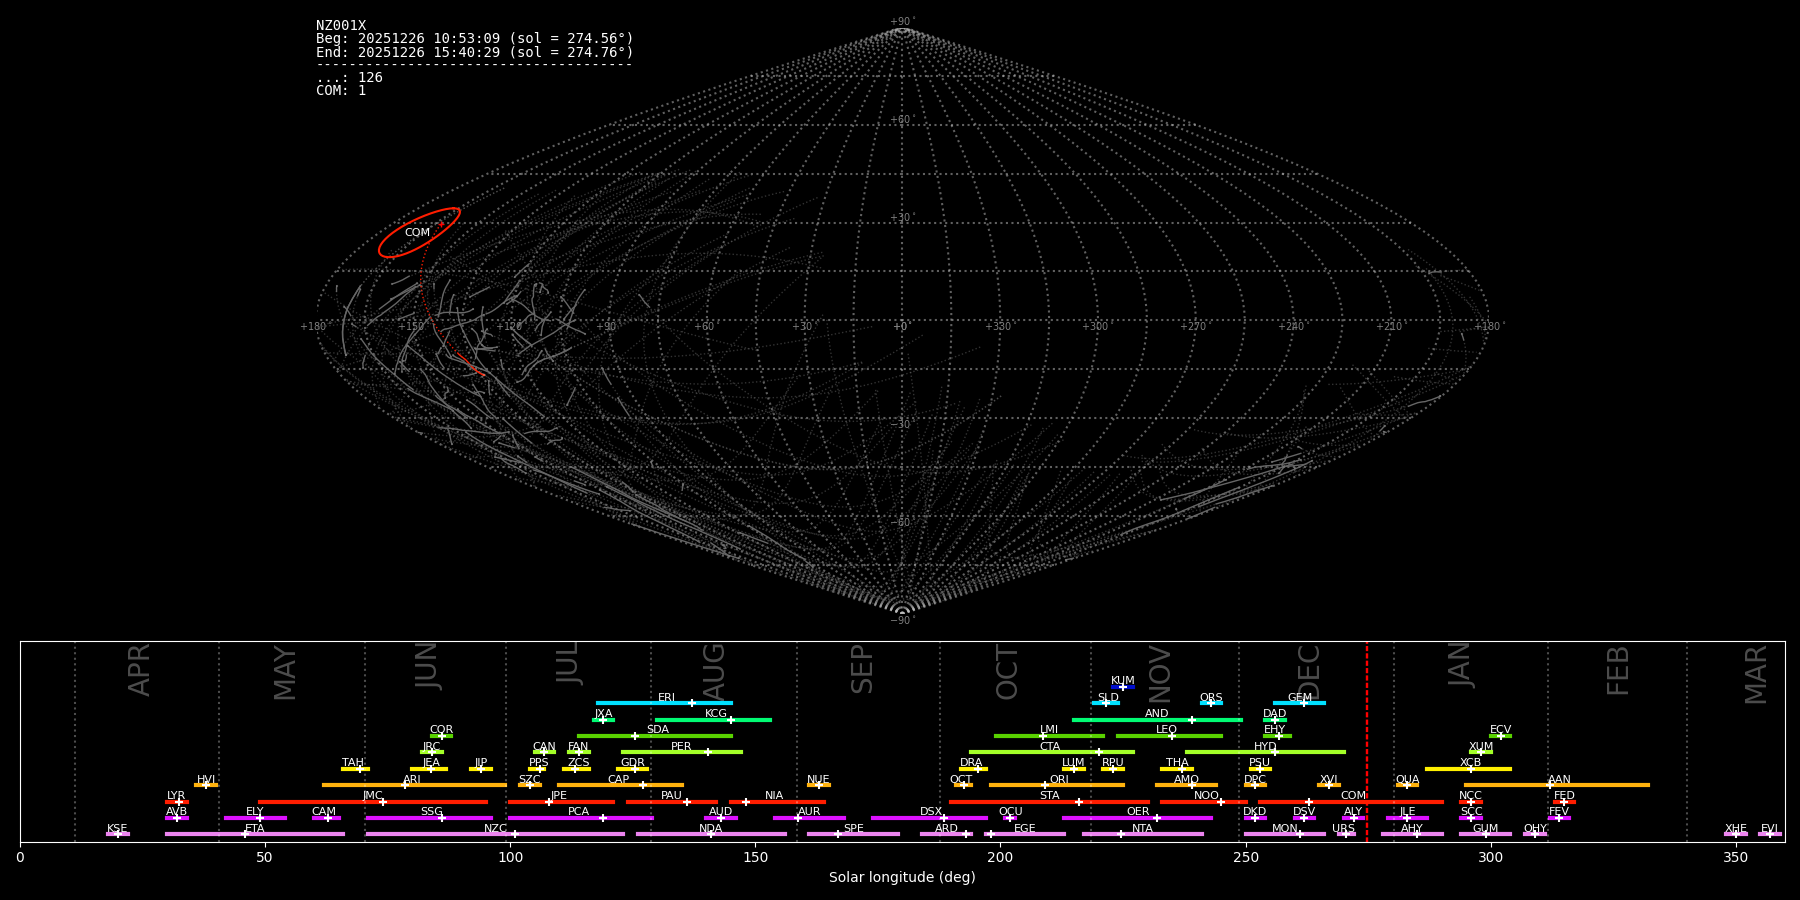The height and width of the screenshot is (900, 1800).
Task: Click the NOO shower label
Action: (1206, 796)
